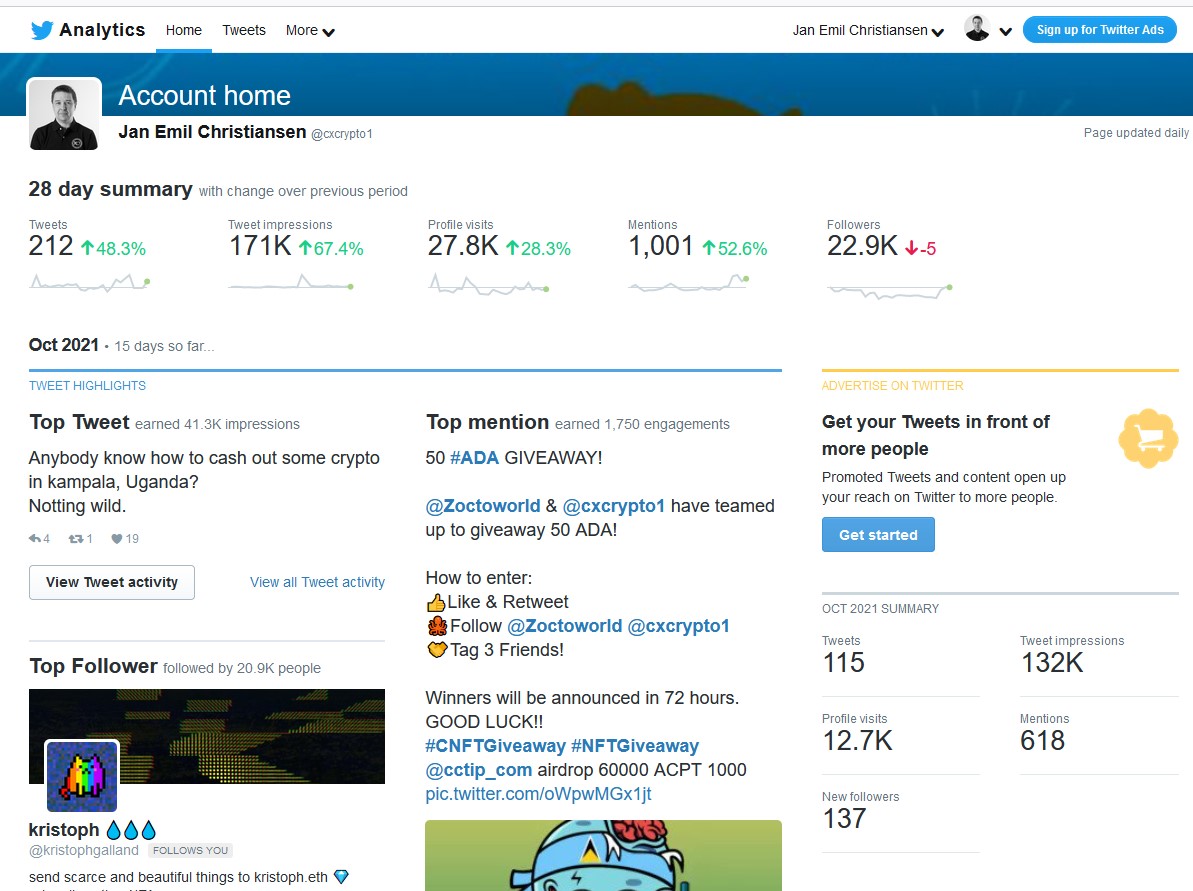Click the Top mention heading
Image resolution: width=1193 pixels, height=891 pixels.
pyautogui.click(x=487, y=422)
